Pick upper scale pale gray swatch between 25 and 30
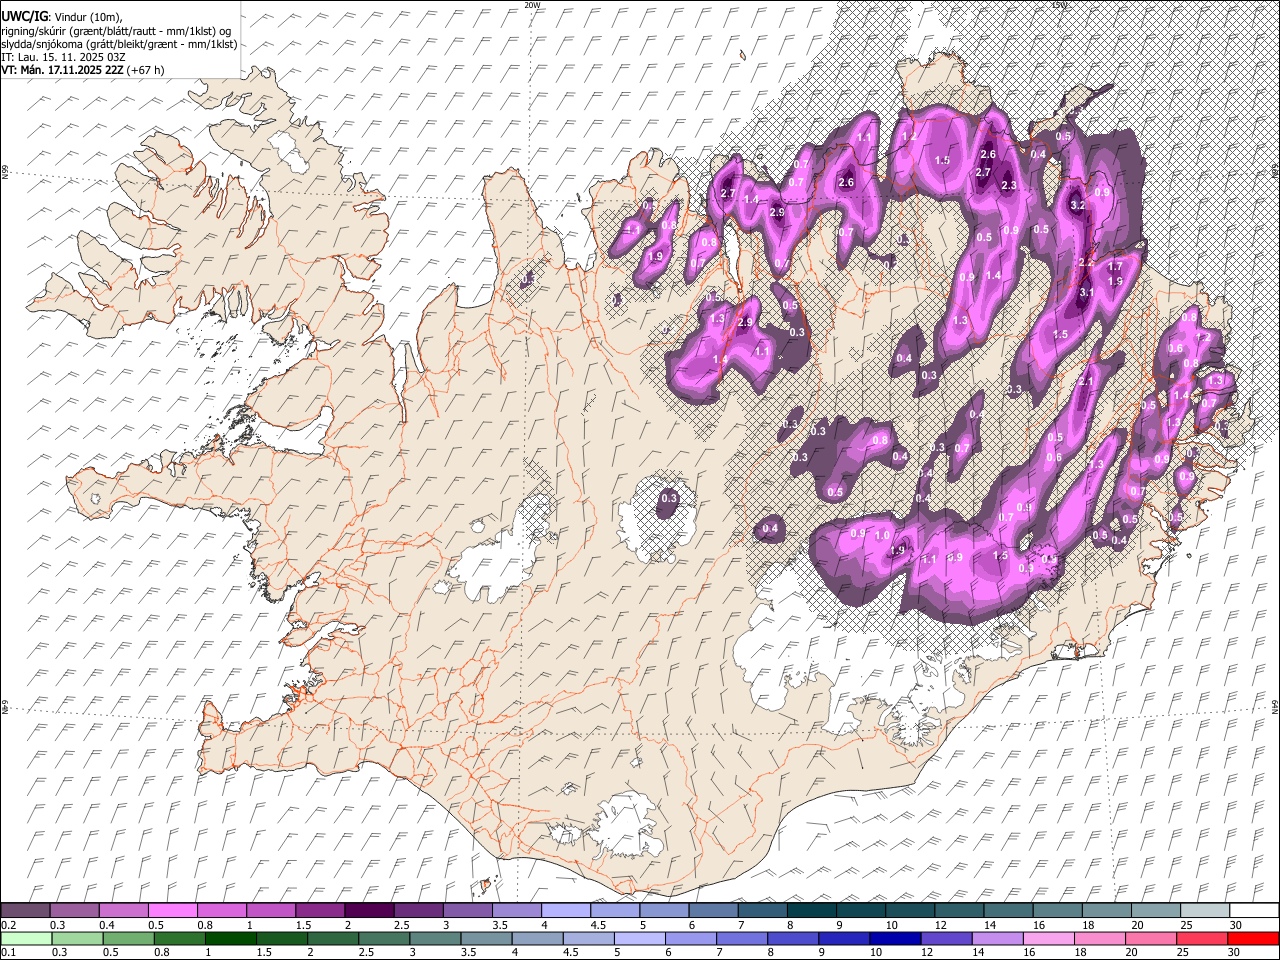The image size is (1280, 960). pos(1205,910)
